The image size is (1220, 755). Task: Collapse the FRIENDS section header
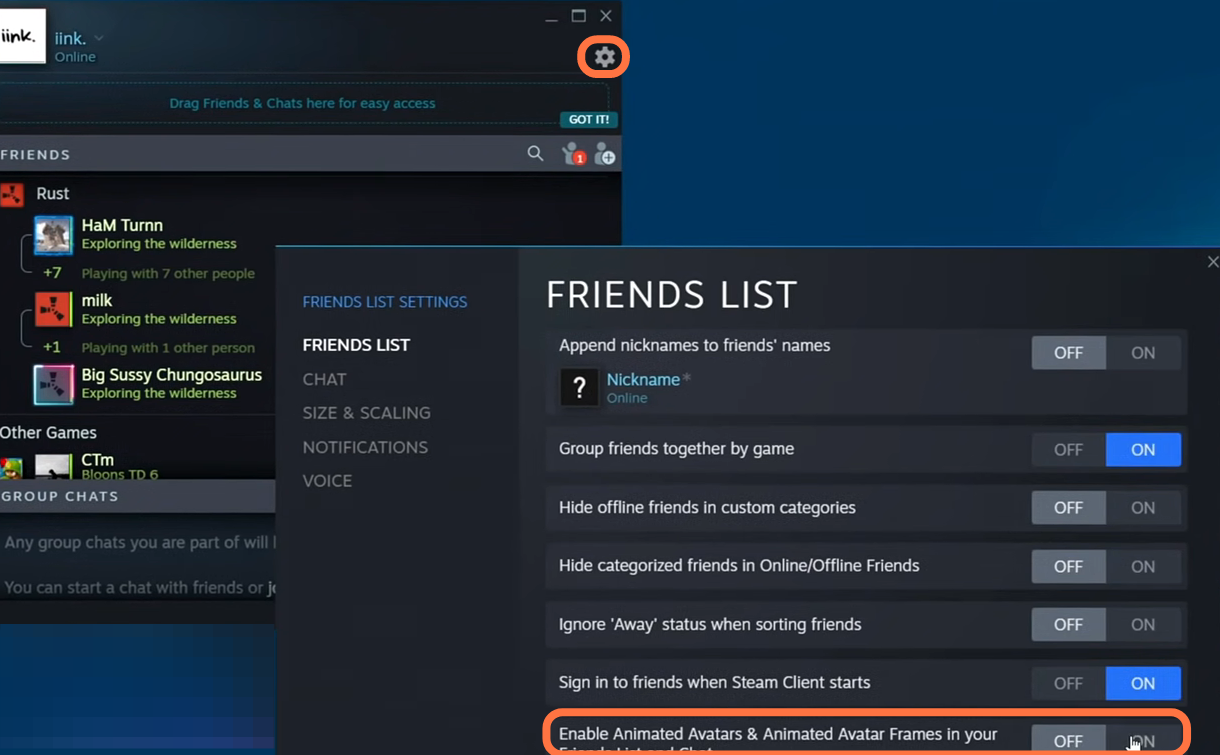(36, 155)
